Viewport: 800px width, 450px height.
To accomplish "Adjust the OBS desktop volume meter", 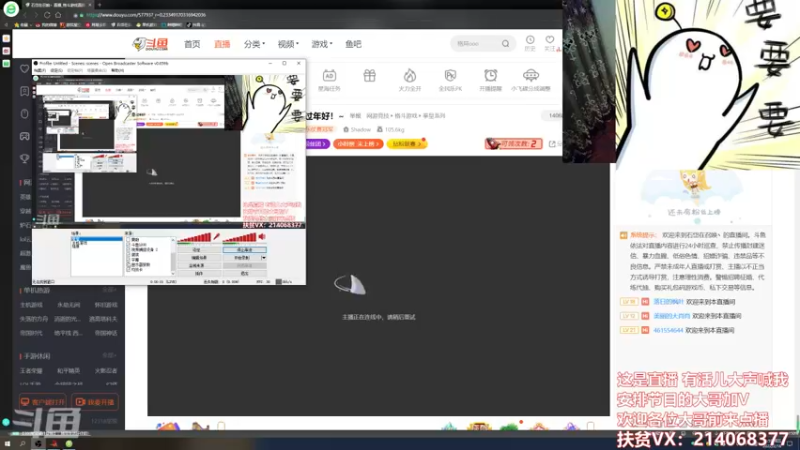I will coord(240,237).
